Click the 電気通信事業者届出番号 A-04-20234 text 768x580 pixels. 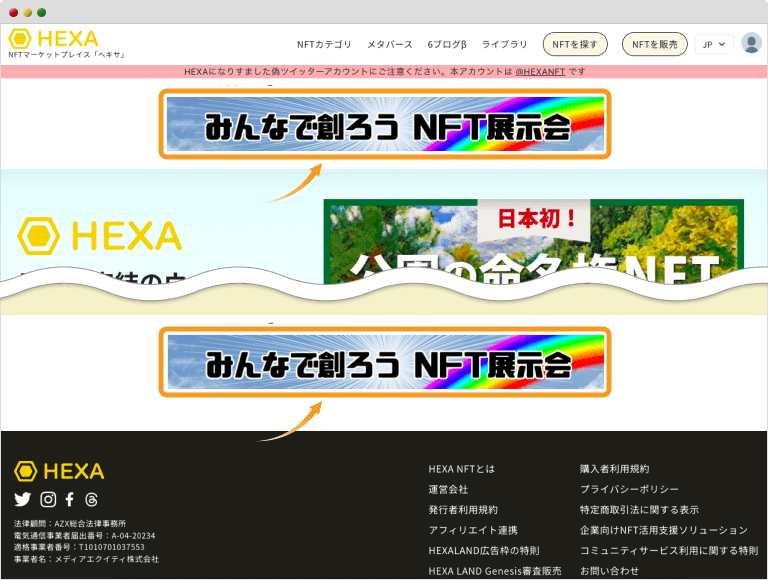tap(84, 535)
